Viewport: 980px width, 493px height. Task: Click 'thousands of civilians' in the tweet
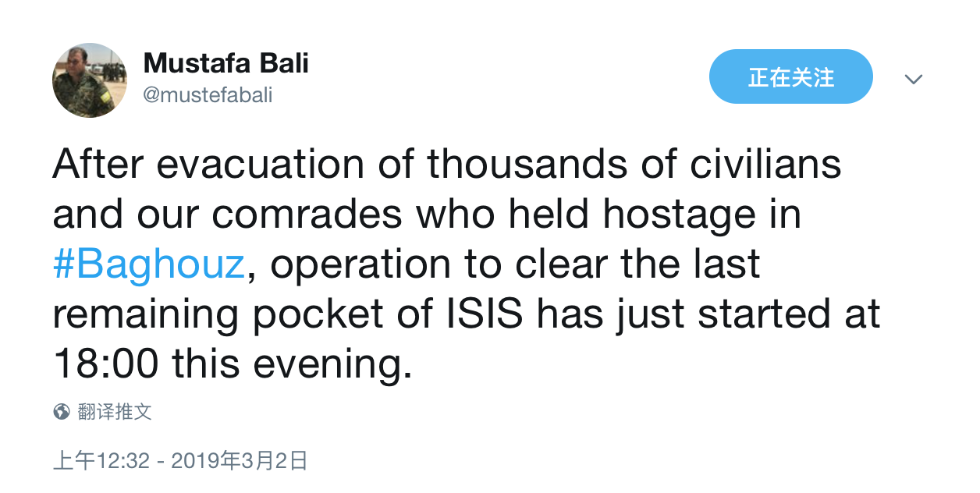[634, 164]
